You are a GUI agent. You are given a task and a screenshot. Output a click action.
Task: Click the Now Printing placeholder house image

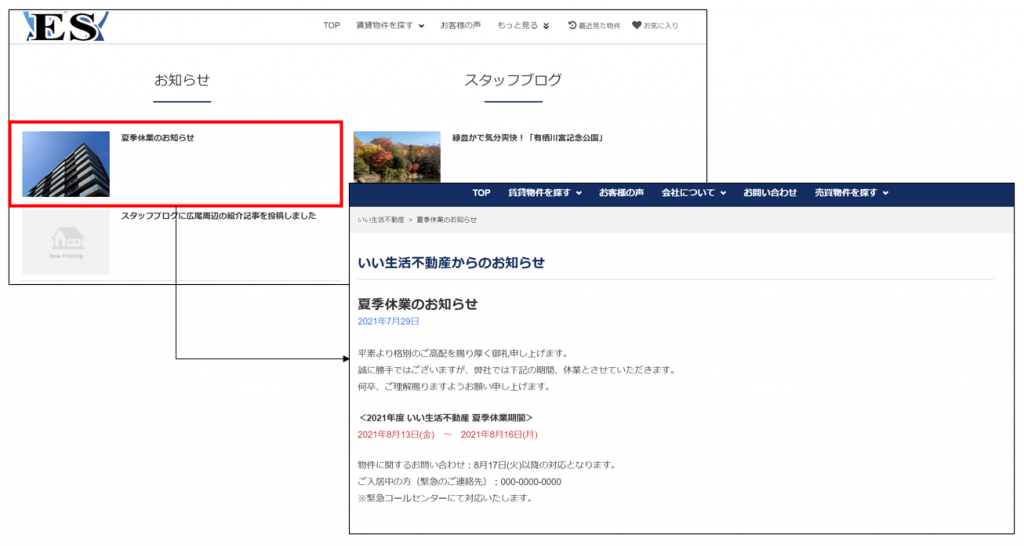pos(66,242)
